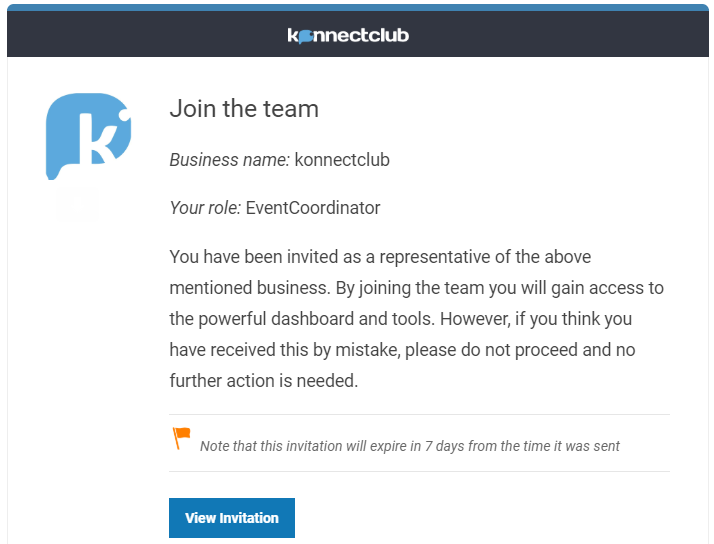This screenshot has height=544, width=714.
Task: Click the Business name label
Action: coord(229,159)
